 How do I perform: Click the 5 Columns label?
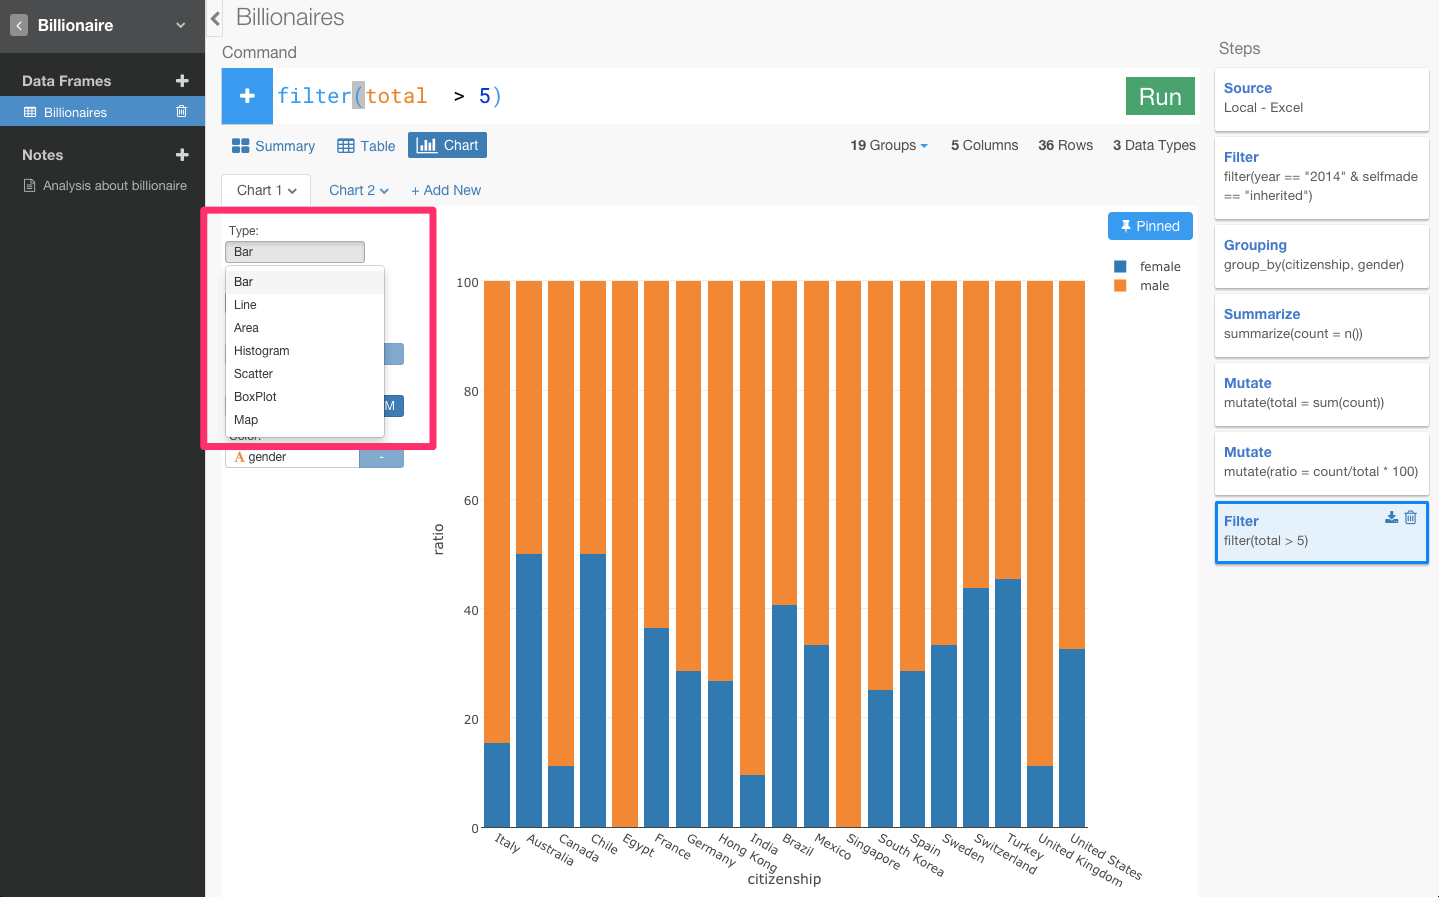point(984,145)
